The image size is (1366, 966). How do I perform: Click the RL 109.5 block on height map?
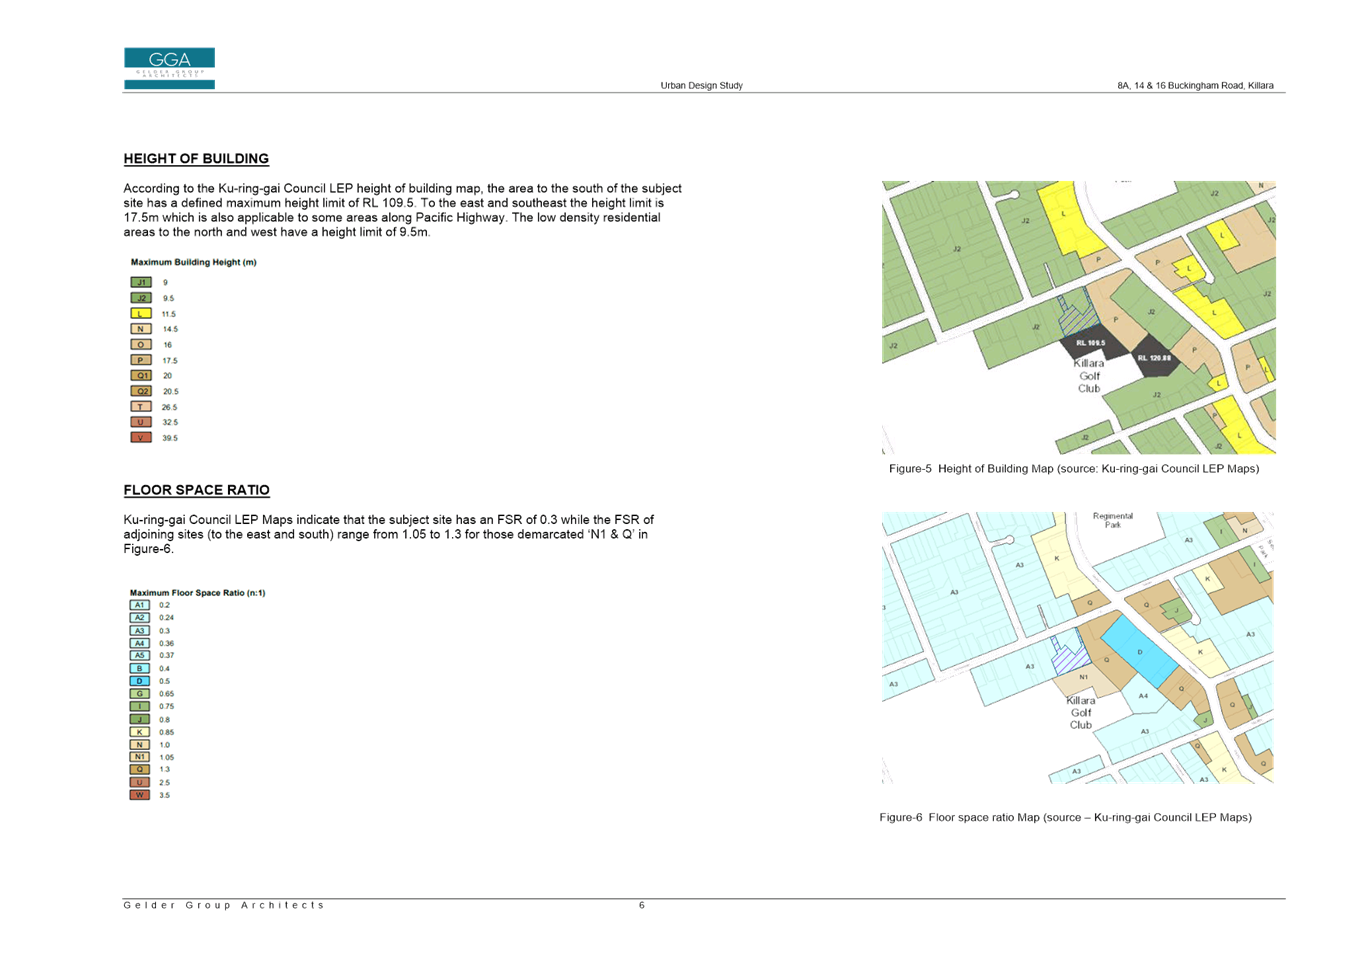(1091, 347)
